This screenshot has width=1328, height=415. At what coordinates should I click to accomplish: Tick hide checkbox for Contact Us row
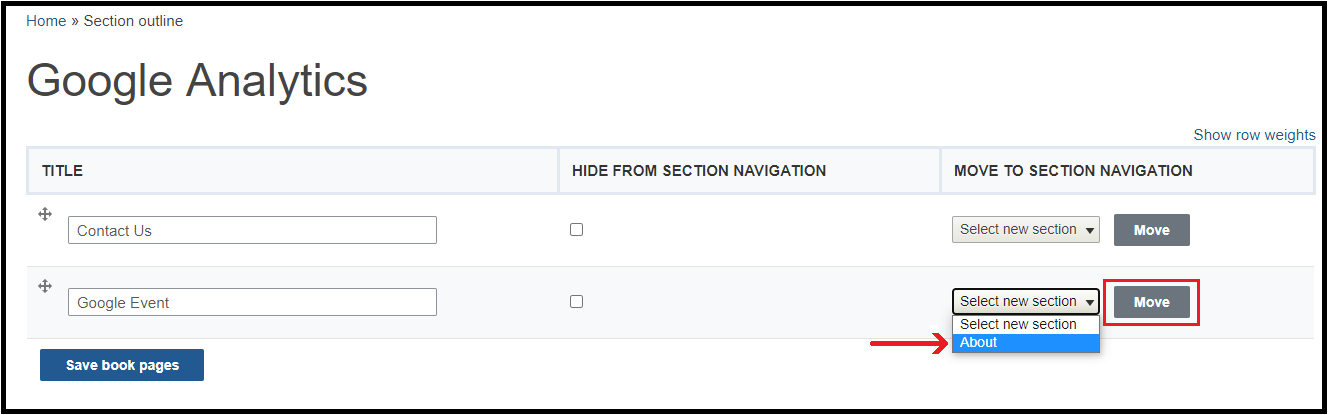tap(576, 229)
